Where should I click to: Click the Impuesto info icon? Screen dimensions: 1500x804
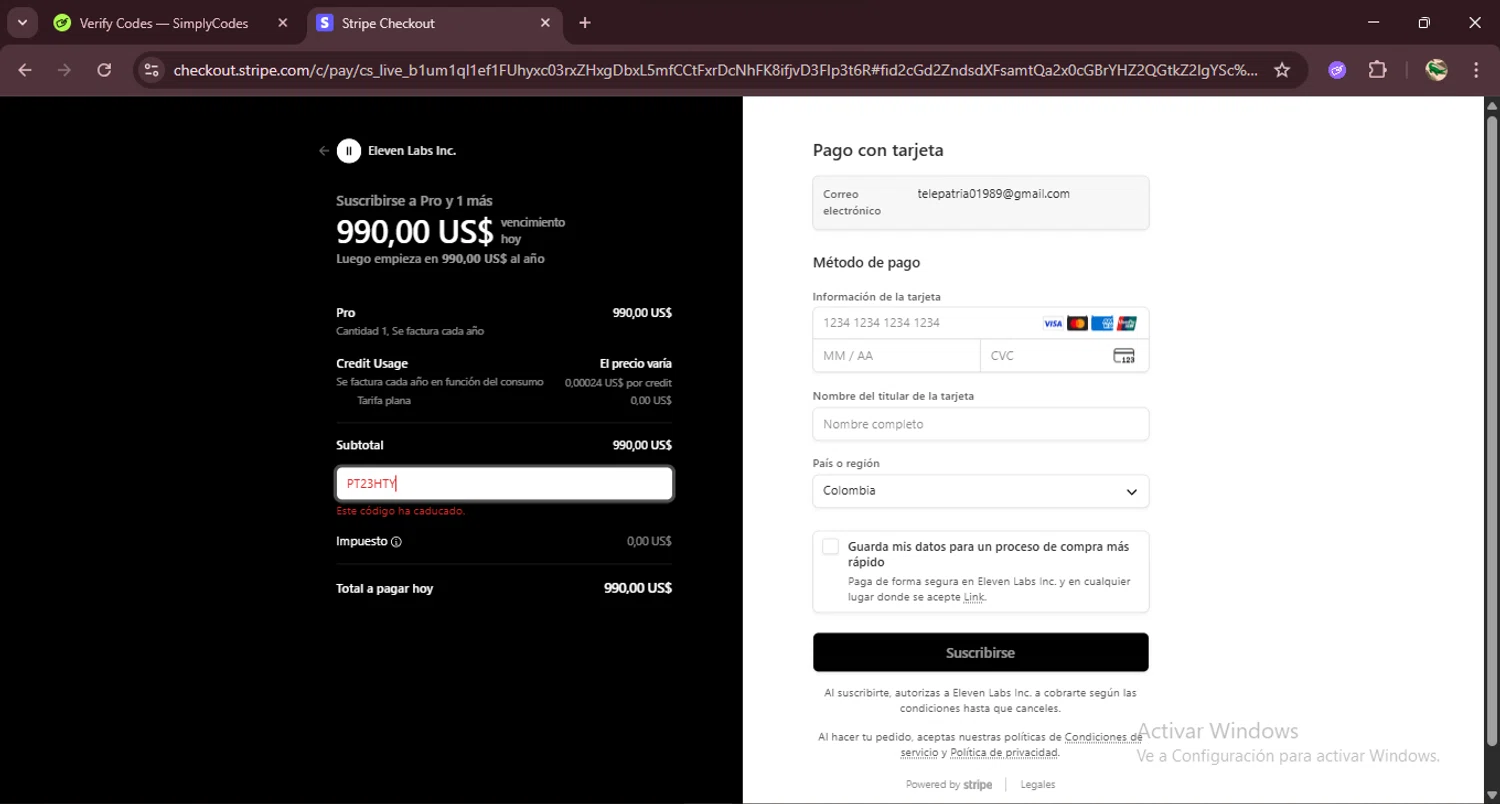pyautogui.click(x=396, y=542)
